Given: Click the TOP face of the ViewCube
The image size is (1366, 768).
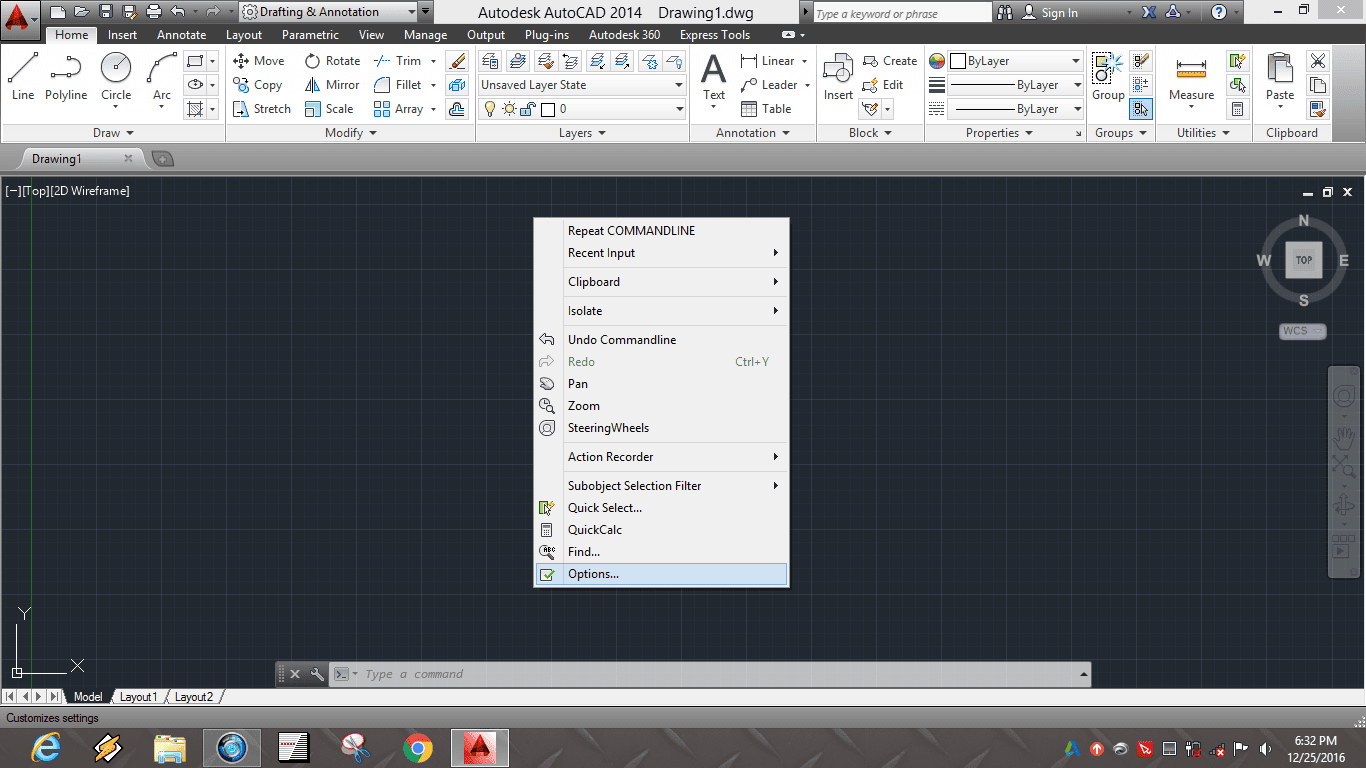Looking at the screenshot, I should pos(1304,260).
